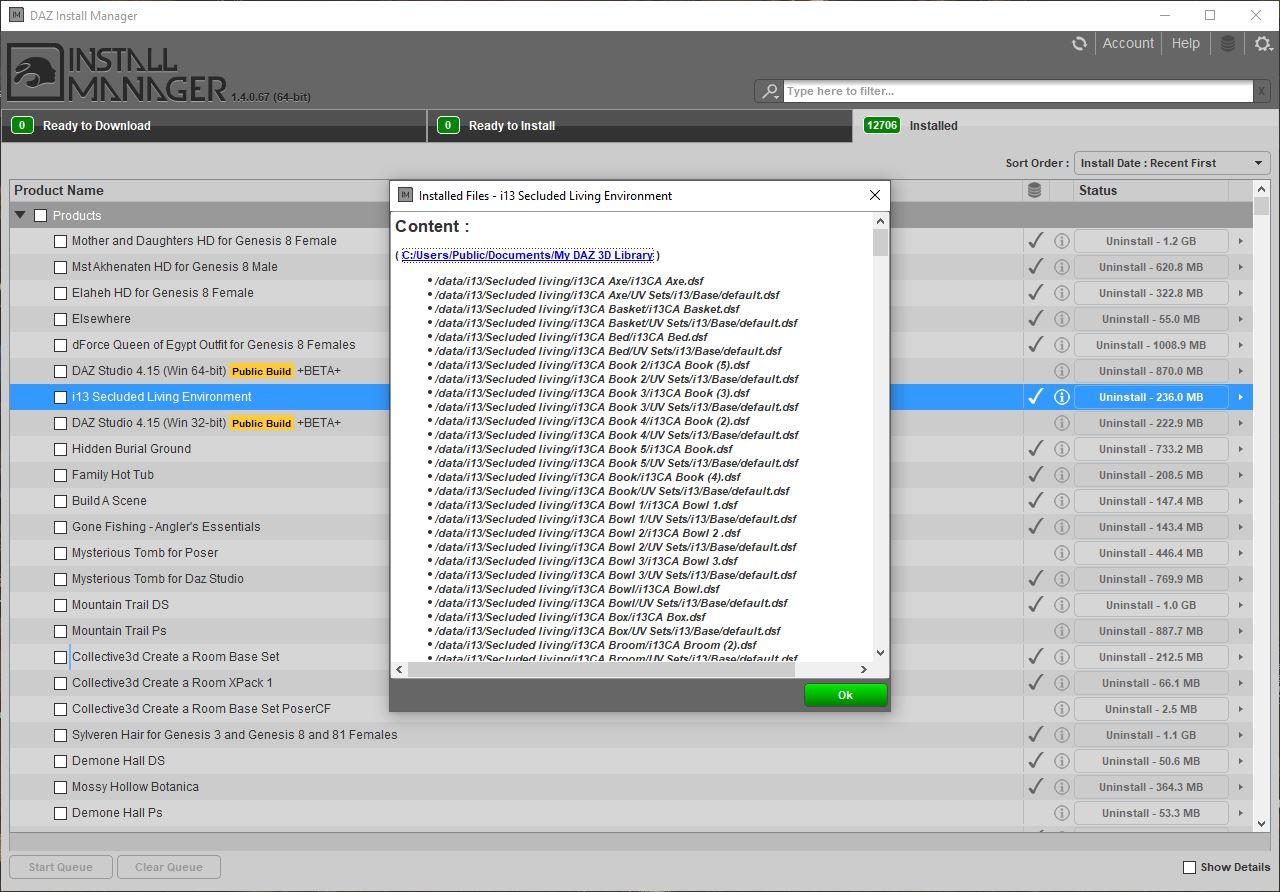Click the dialog's horizontal scrollbar thumb
Screen dimensions: 1280x892
[601, 669]
